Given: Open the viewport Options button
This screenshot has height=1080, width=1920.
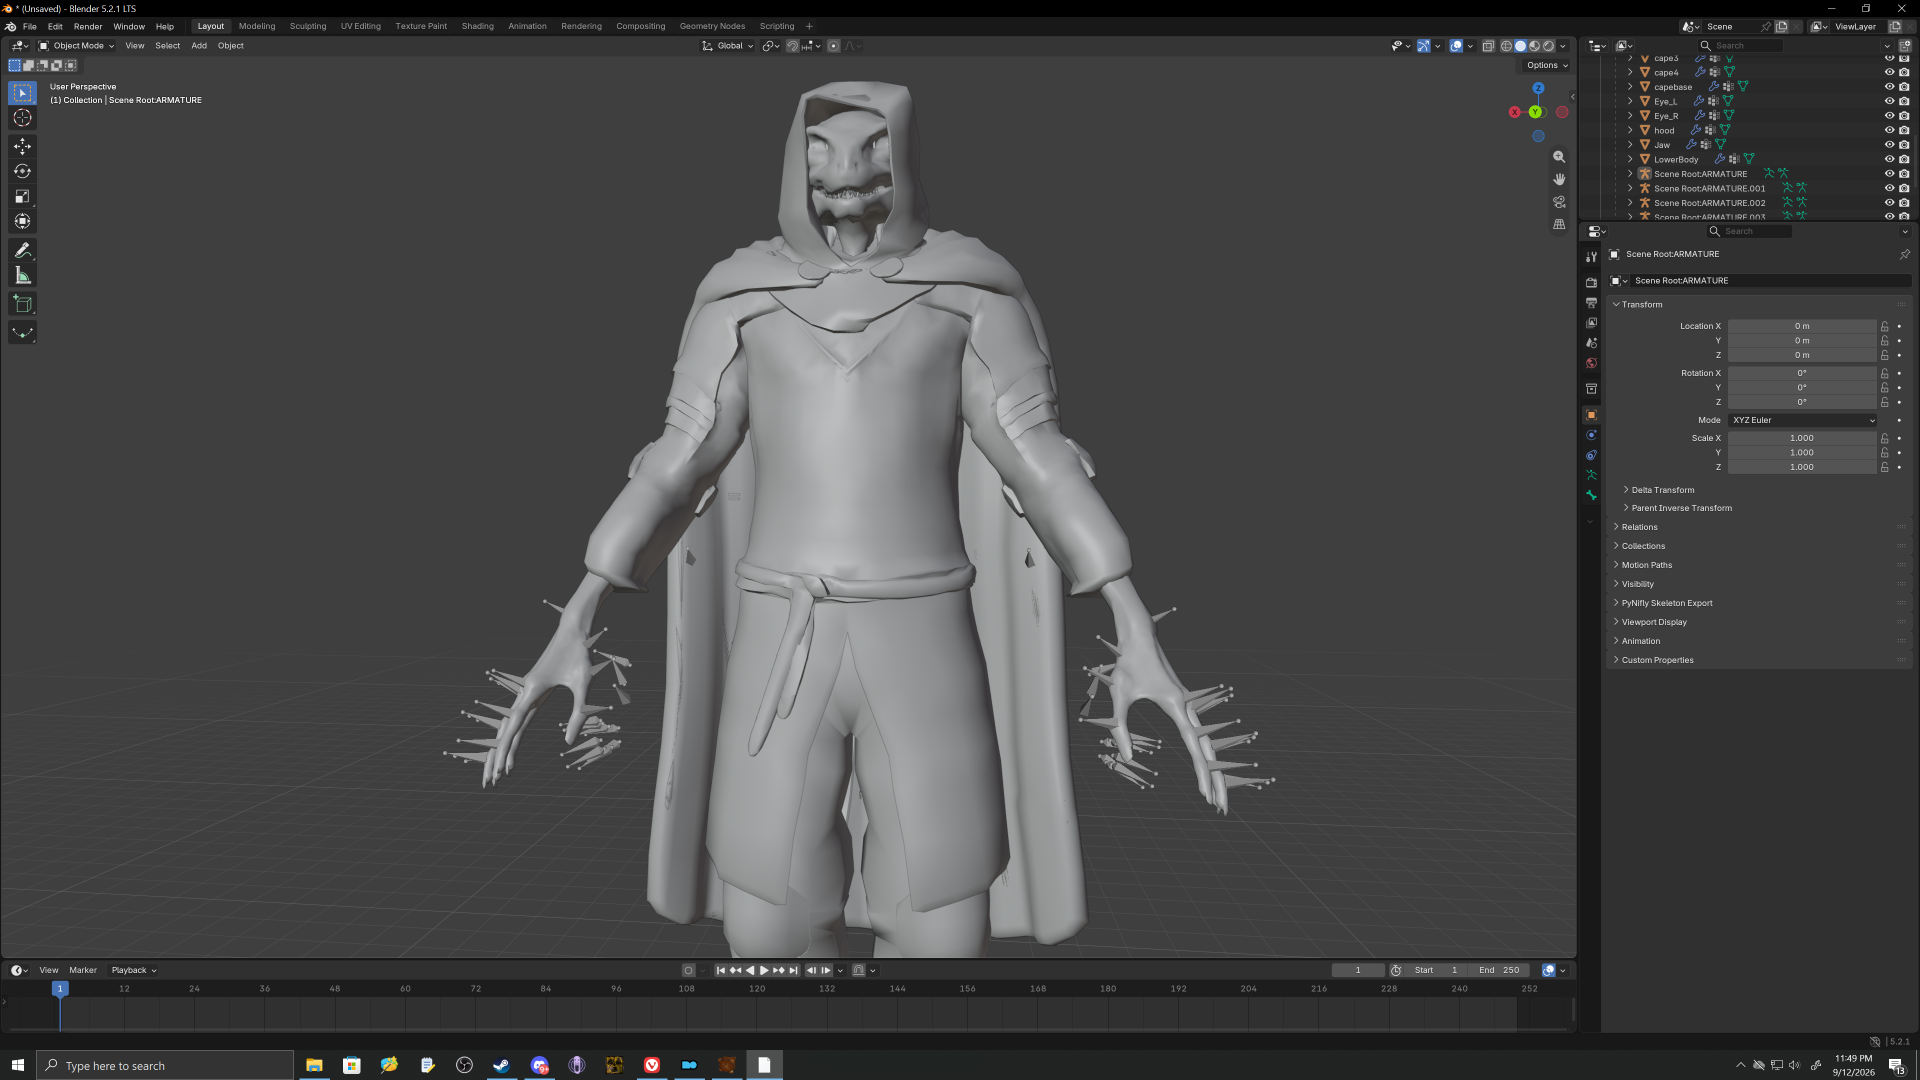Looking at the screenshot, I should point(1547,65).
